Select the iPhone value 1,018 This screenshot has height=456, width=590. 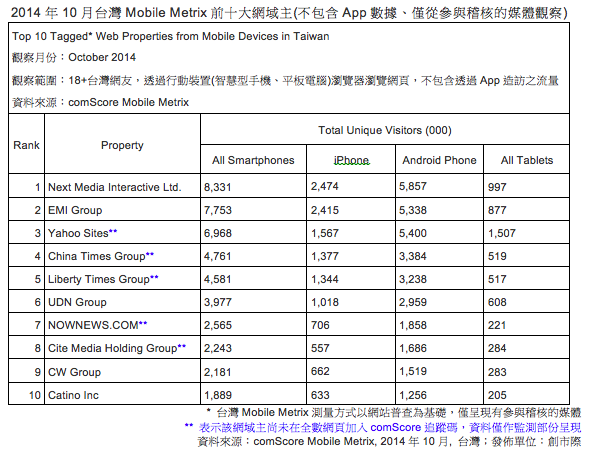point(325,302)
